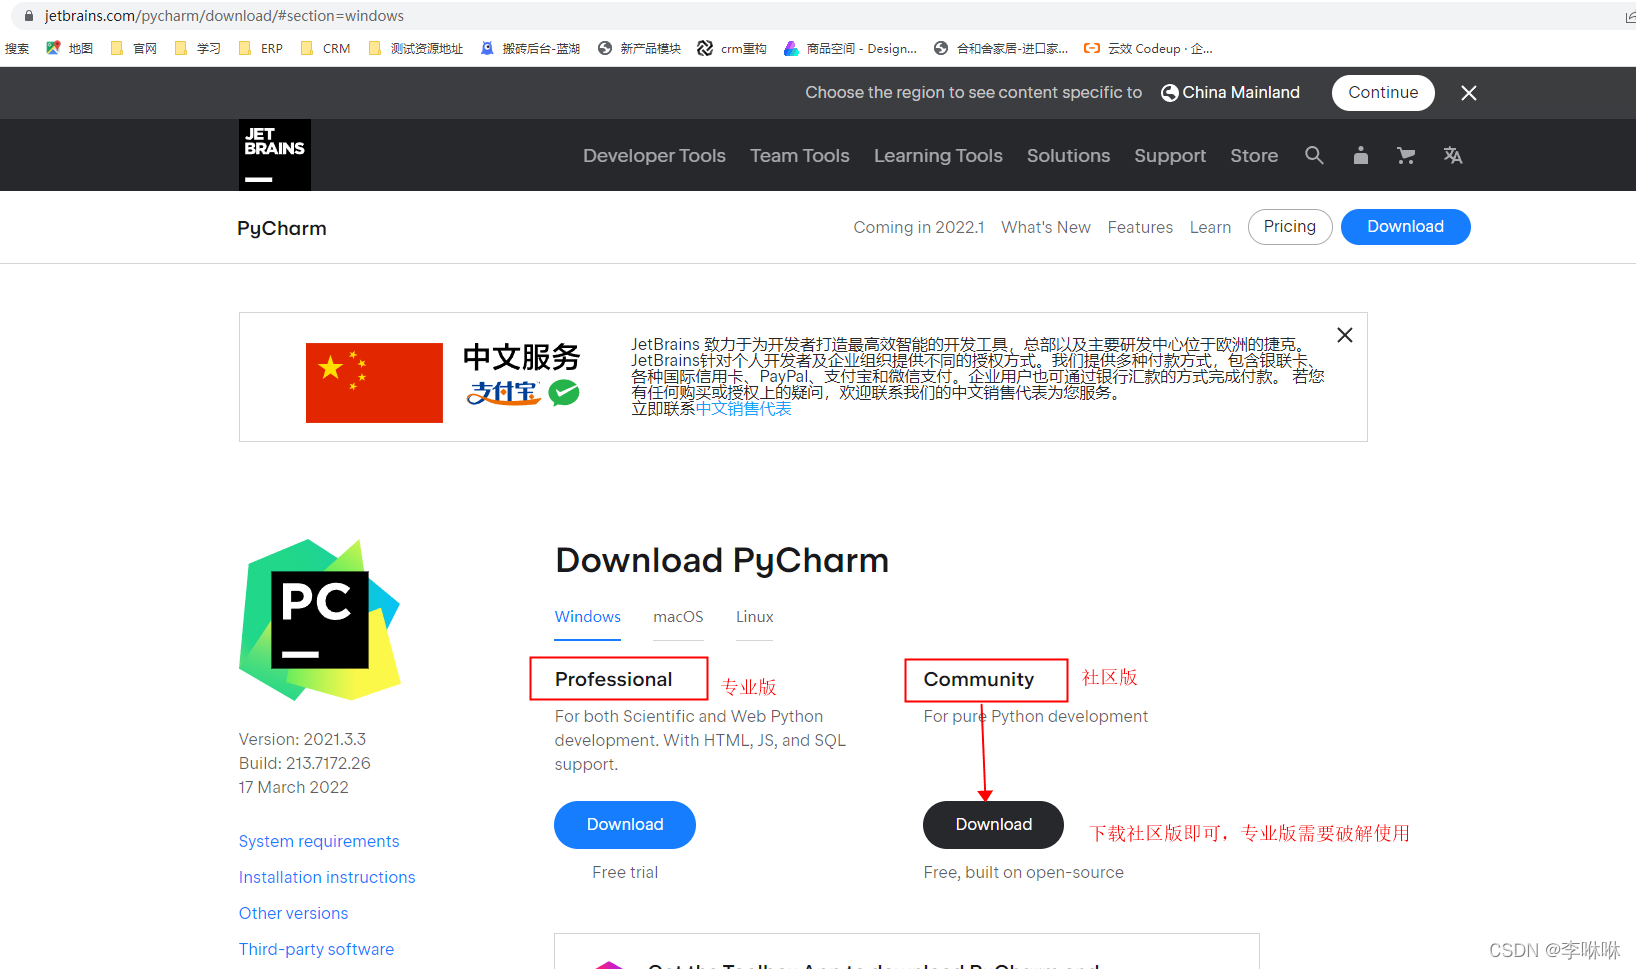Open the ERP bookmark folder
The height and width of the screenshot is (969, 1636).
point(260,48)
